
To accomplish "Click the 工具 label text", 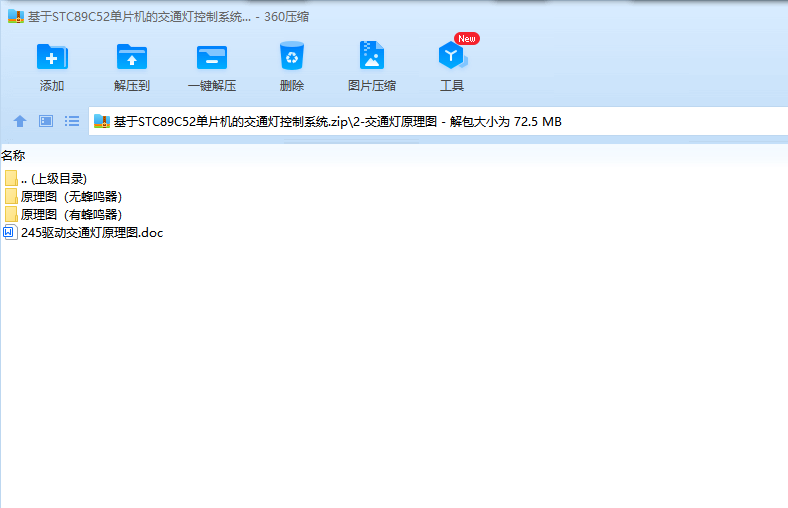I will click(452, 86).
